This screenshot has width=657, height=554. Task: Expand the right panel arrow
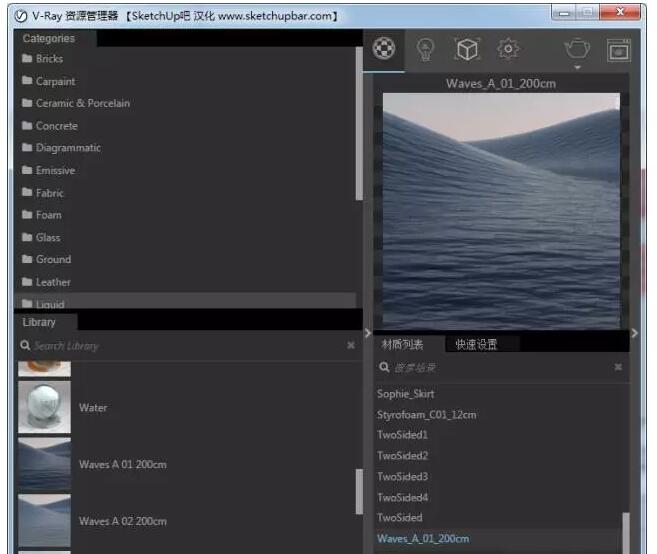[634, 333]
